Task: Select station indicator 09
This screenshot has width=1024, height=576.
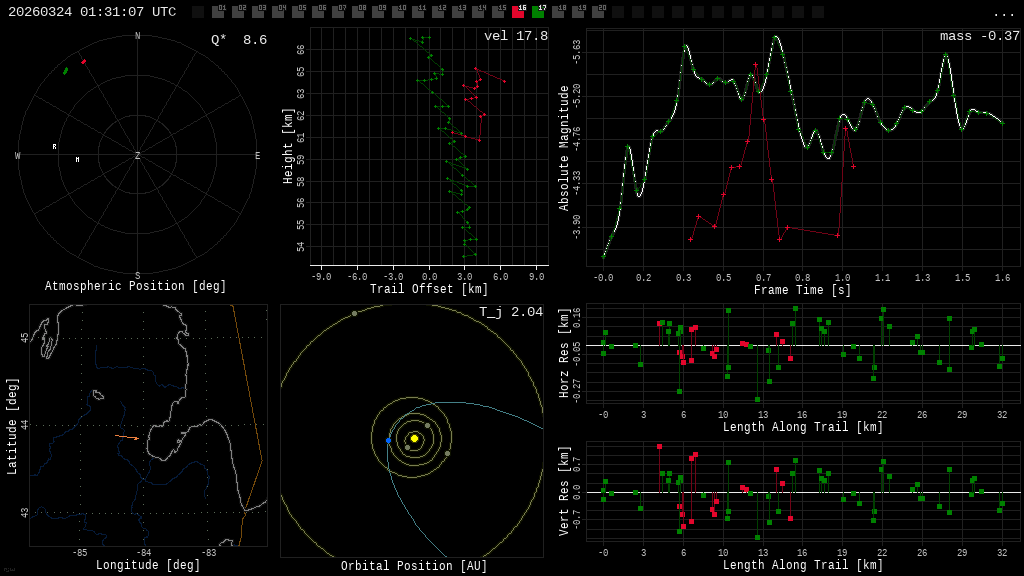Action: pos(378,11)
